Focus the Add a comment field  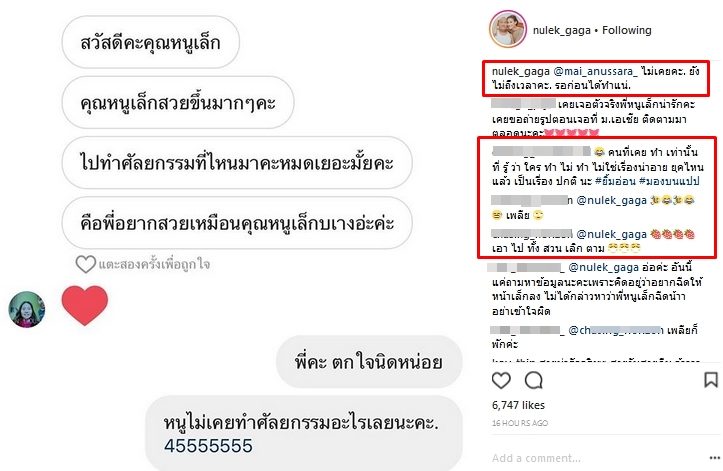pyautogui.click(x=595, y=458)
